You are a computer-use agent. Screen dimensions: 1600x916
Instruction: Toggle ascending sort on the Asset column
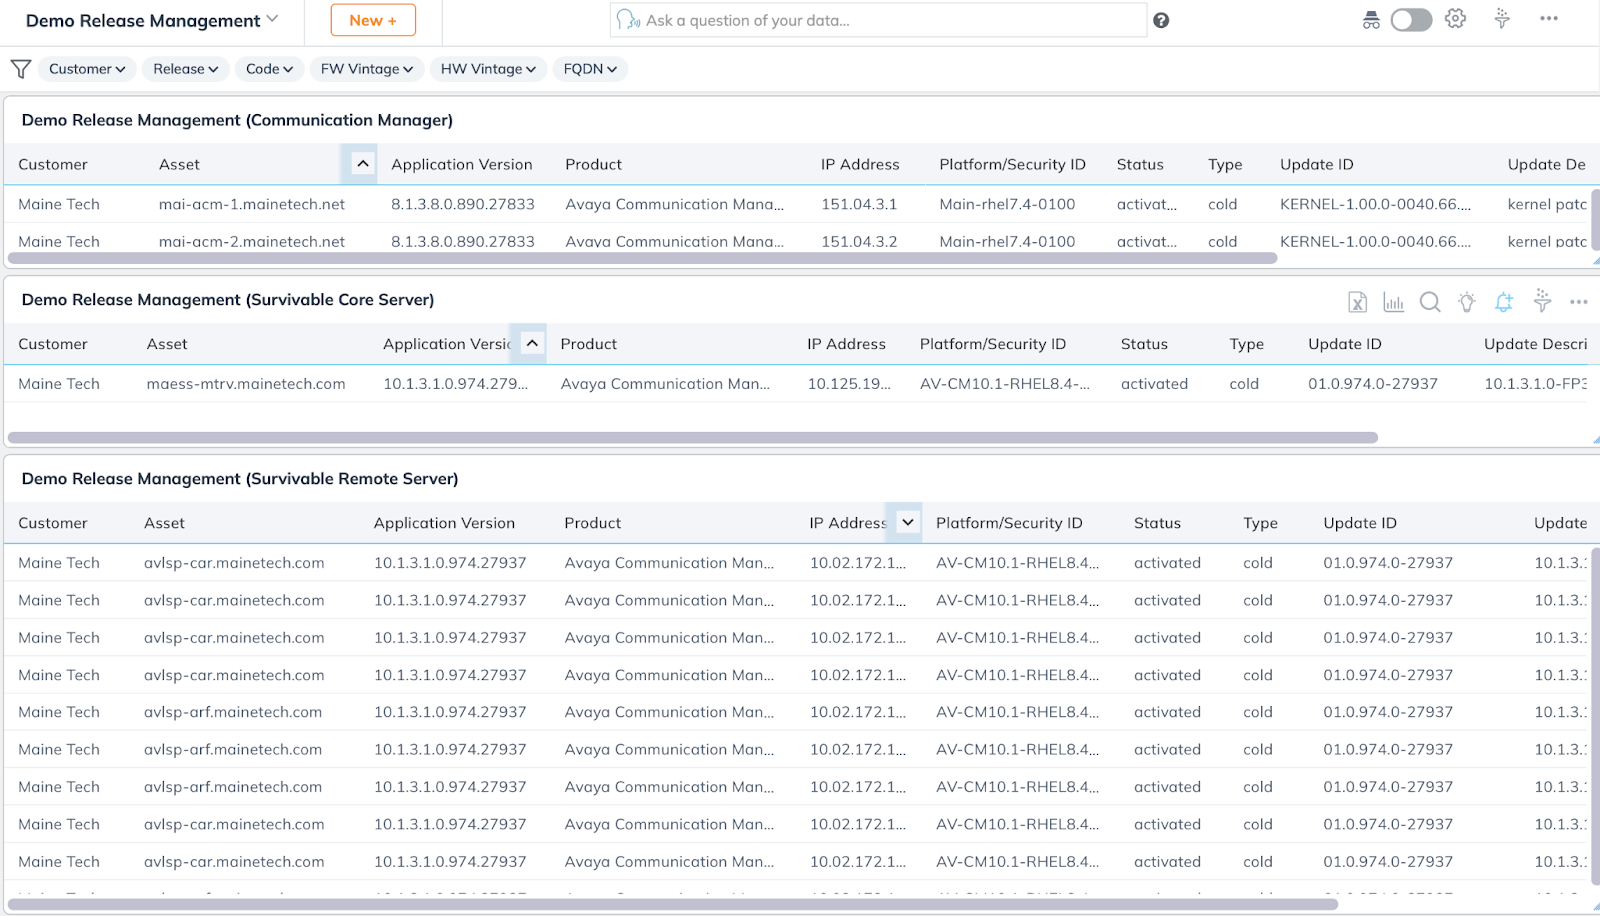(360, 163)
